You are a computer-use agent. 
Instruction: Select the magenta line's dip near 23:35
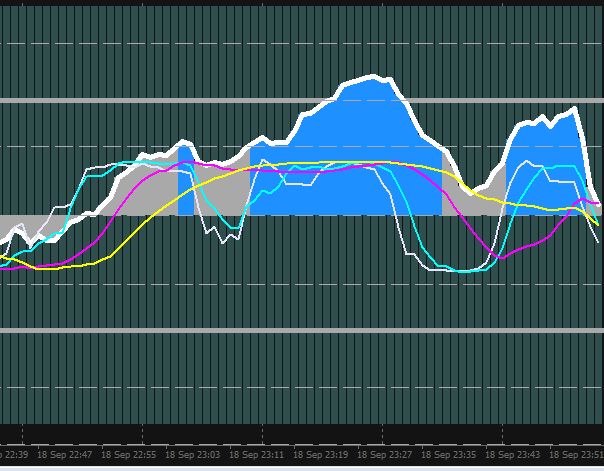point(505,257)
